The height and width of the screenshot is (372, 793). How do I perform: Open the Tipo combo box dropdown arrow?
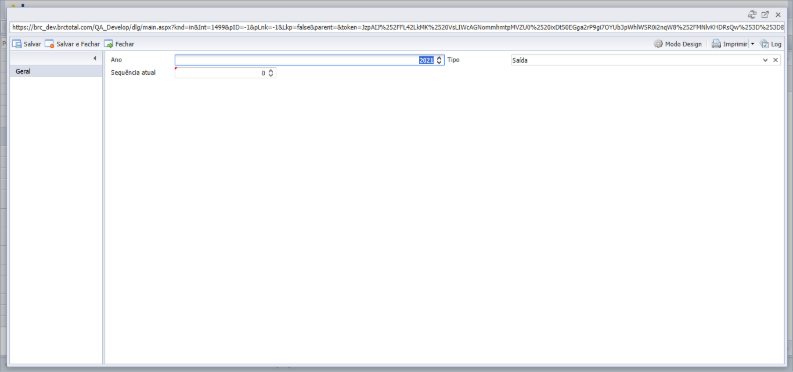coord(765,60)
